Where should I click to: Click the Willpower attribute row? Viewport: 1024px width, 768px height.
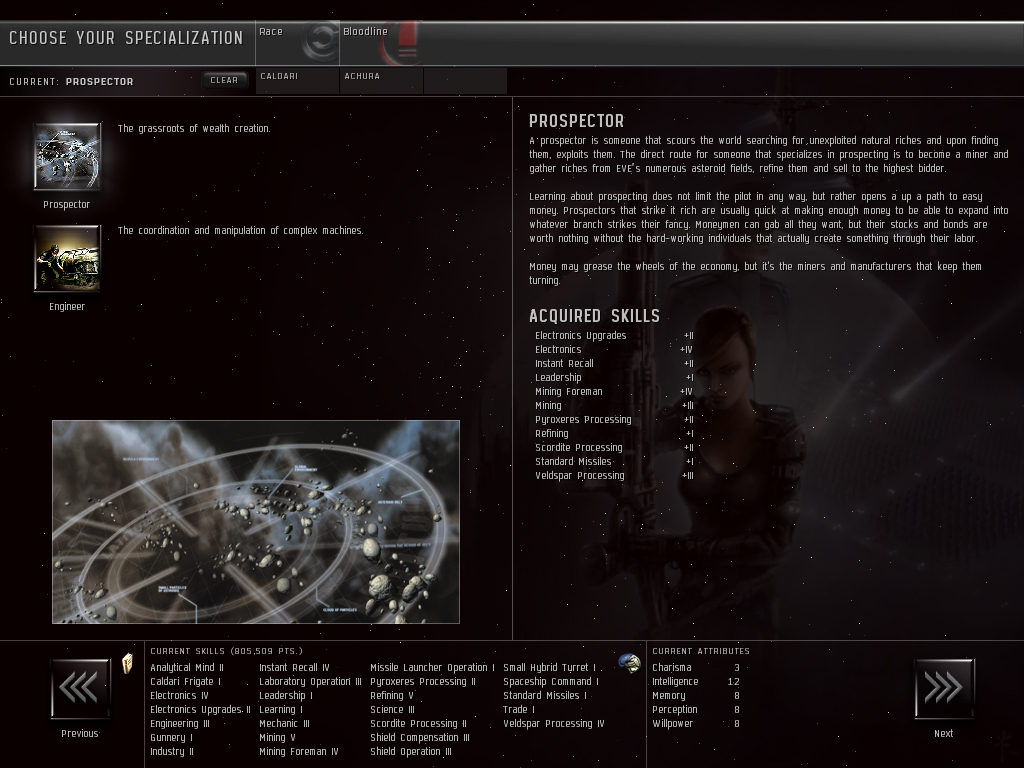point(696,724)
